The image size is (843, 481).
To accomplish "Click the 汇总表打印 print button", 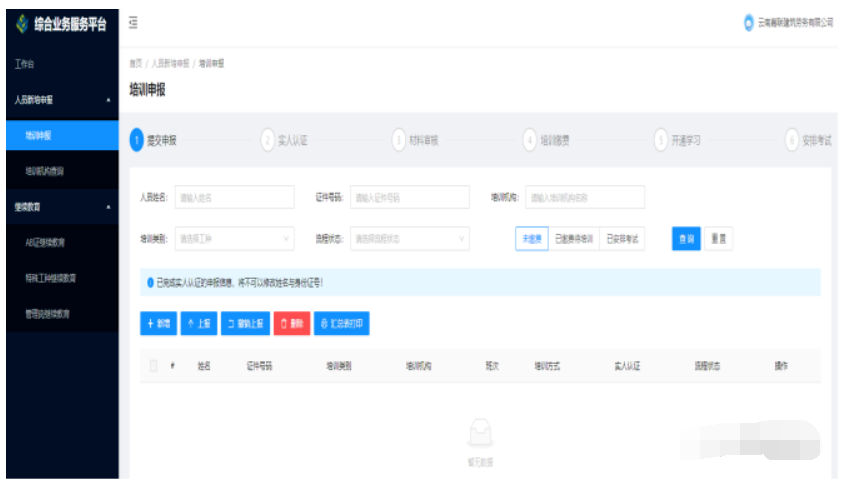I will 343,324.
